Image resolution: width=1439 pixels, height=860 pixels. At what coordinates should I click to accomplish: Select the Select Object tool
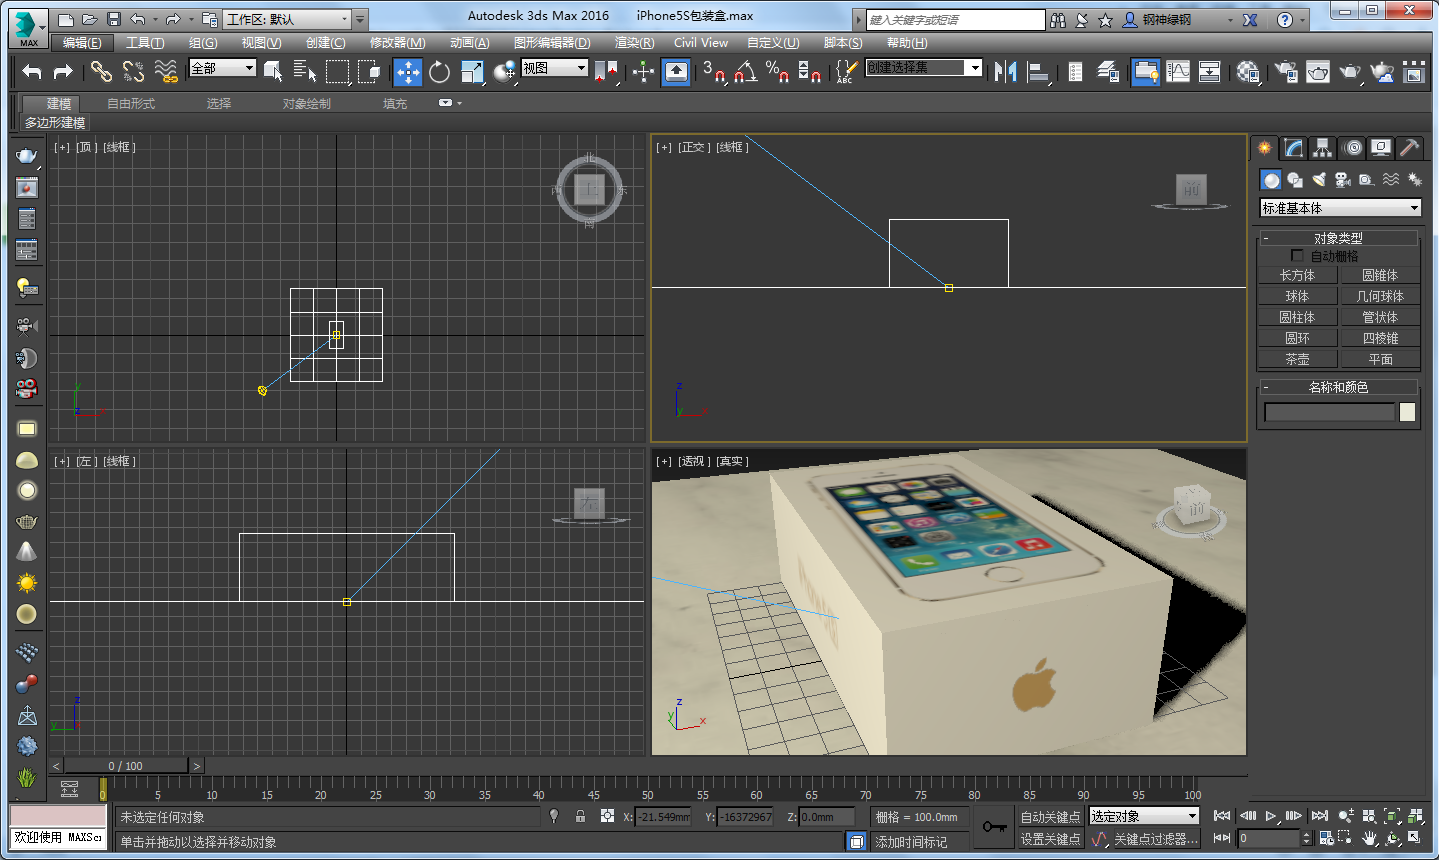click(272, 71)
